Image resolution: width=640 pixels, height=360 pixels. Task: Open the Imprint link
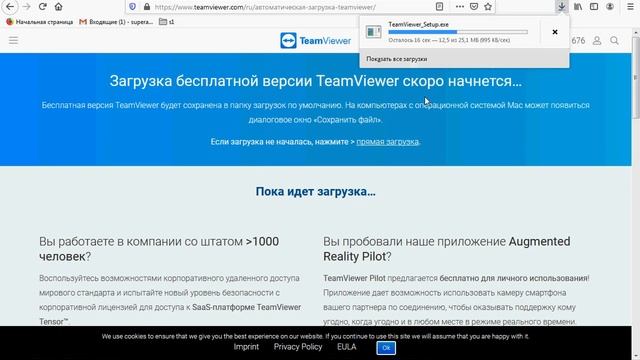click(246, 347)
